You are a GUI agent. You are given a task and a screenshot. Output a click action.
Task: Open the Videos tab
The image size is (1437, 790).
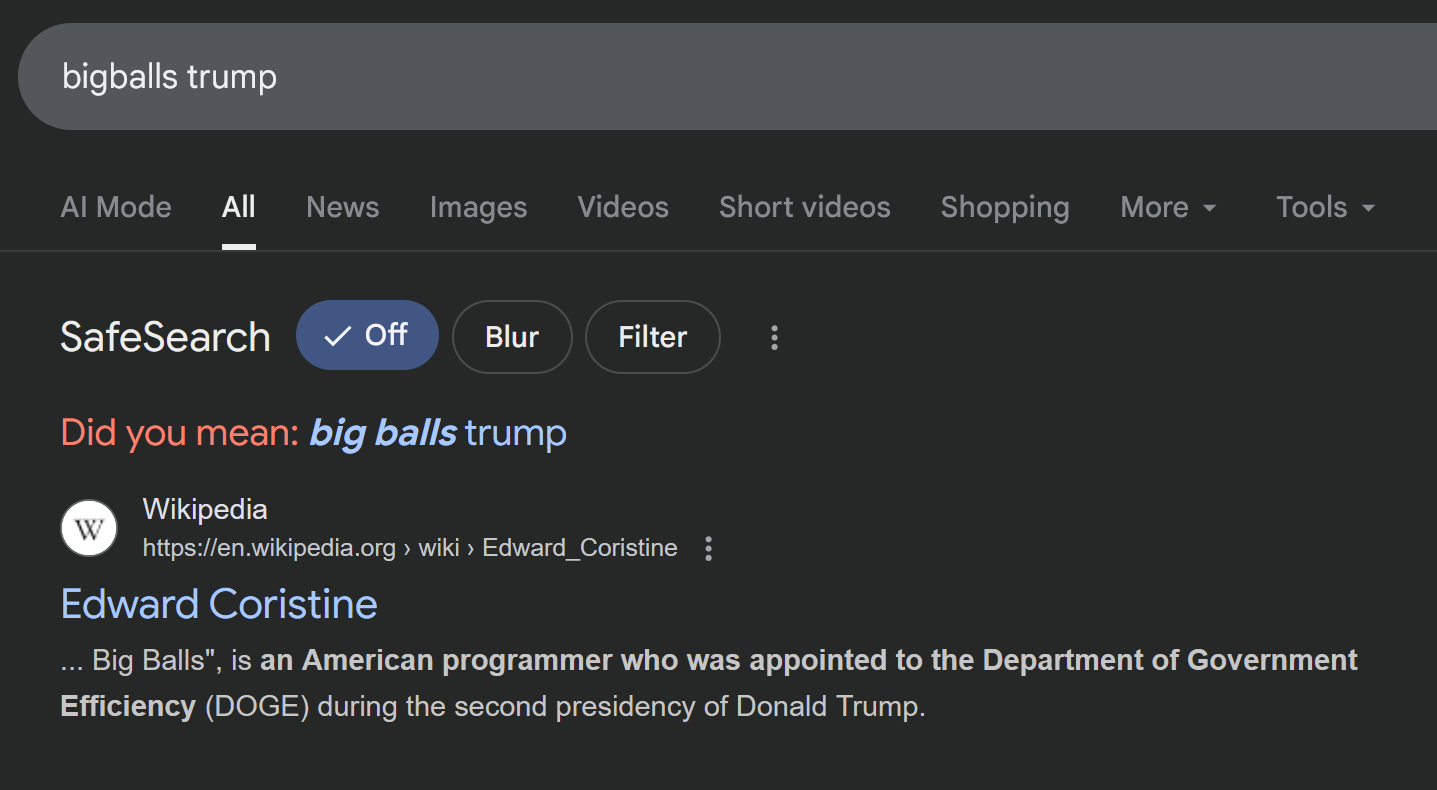coord(623,207)
